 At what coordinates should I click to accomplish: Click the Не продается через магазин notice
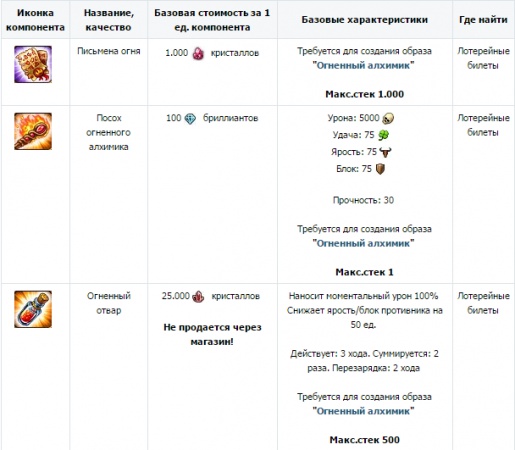(212, 334)
